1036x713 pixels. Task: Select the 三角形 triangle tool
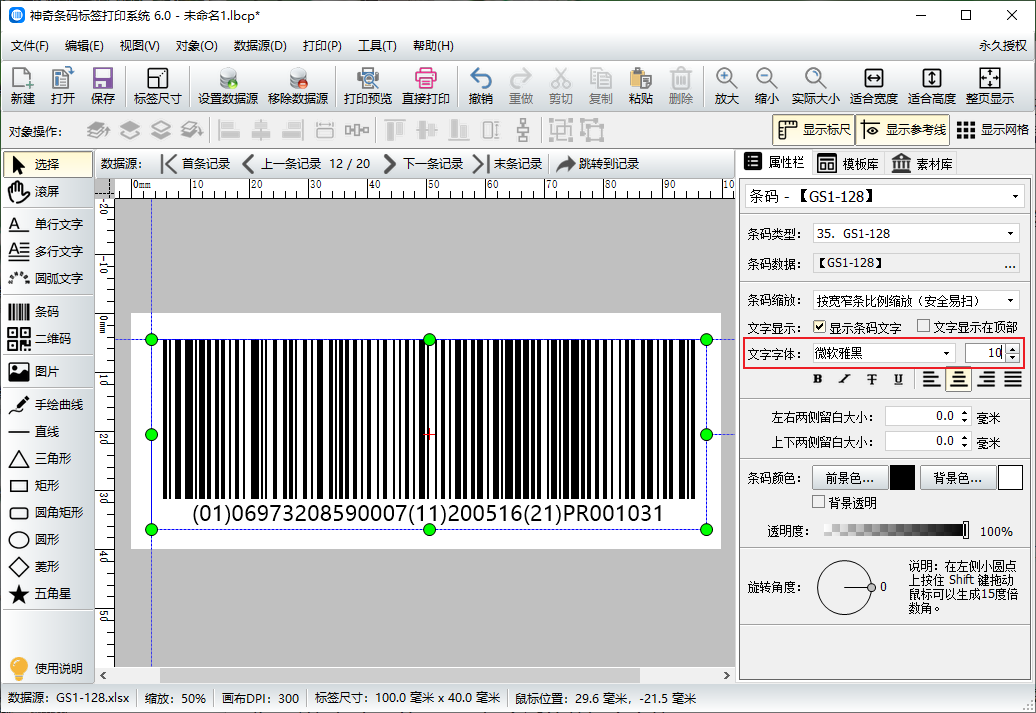(x=48, y=459)
